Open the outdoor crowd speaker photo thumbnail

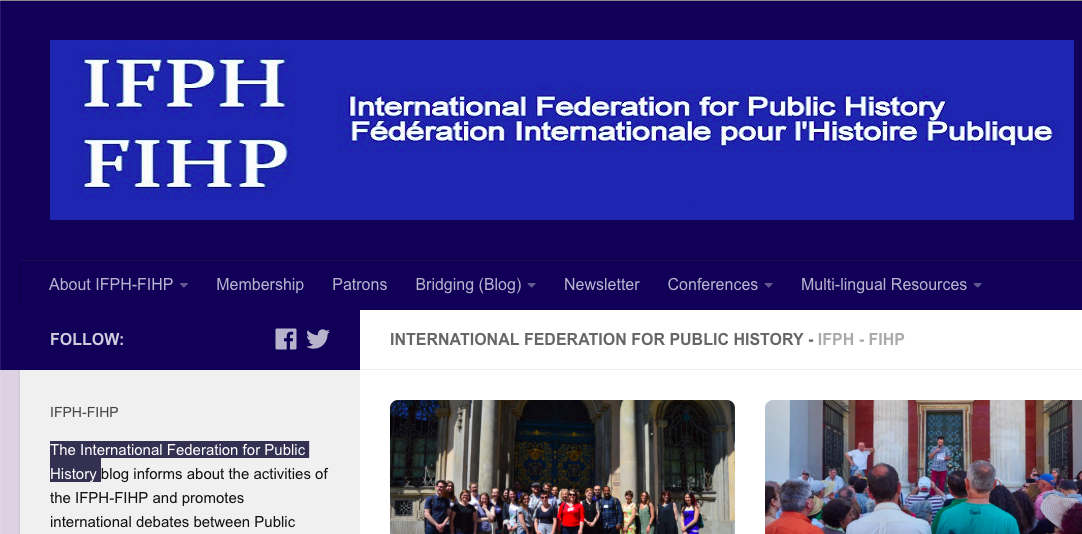tap(923, 467)
